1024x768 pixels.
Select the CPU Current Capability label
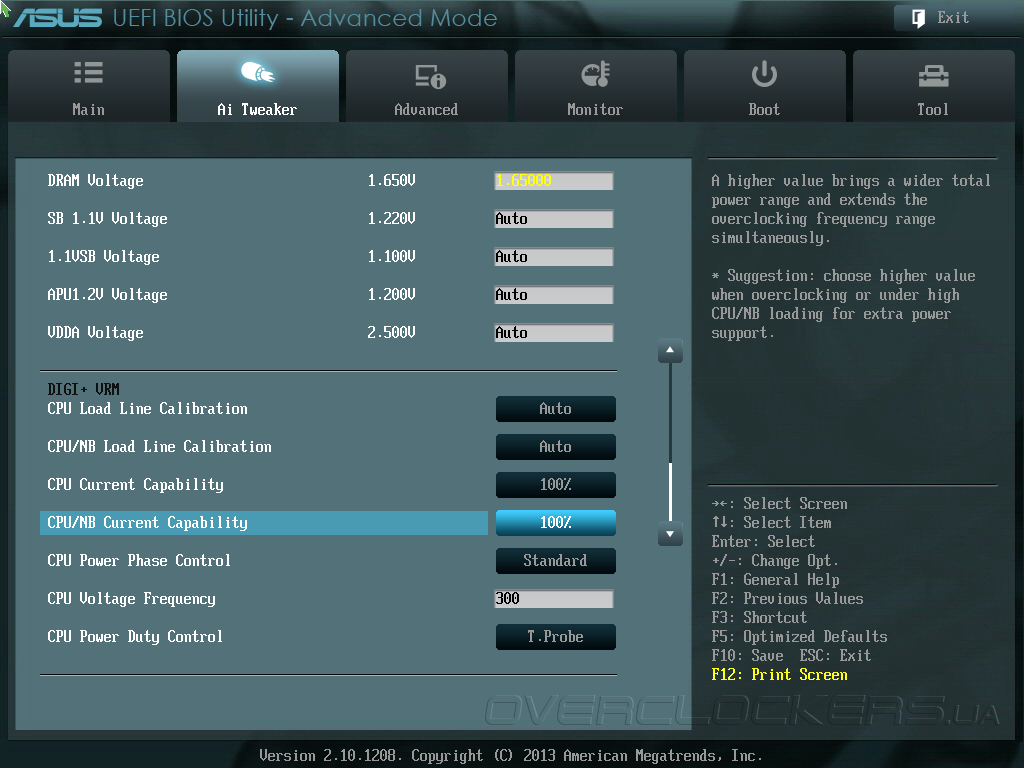135,485
